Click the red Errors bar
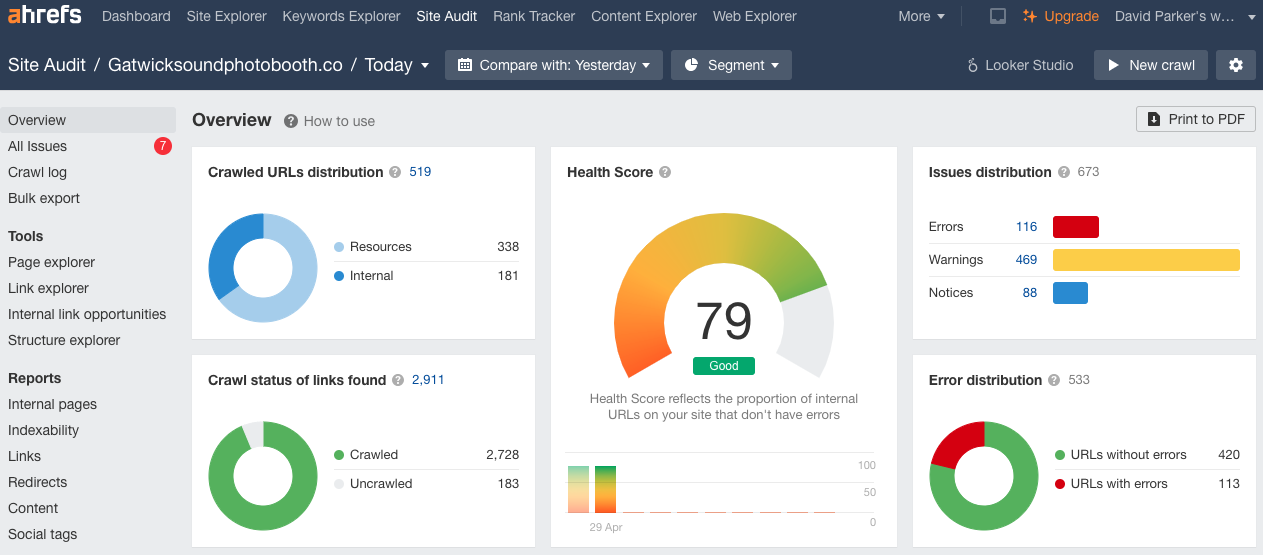The width and height of the screenshot is (1263, 555). pyautogui.click(x=1076, y=227)
